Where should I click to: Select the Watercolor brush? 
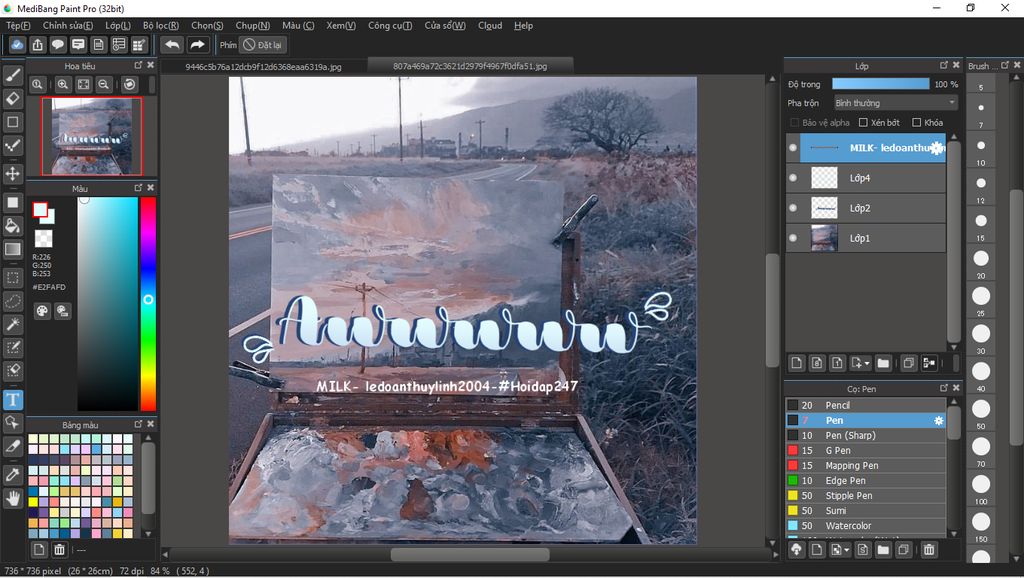click(x=866, y=526)
